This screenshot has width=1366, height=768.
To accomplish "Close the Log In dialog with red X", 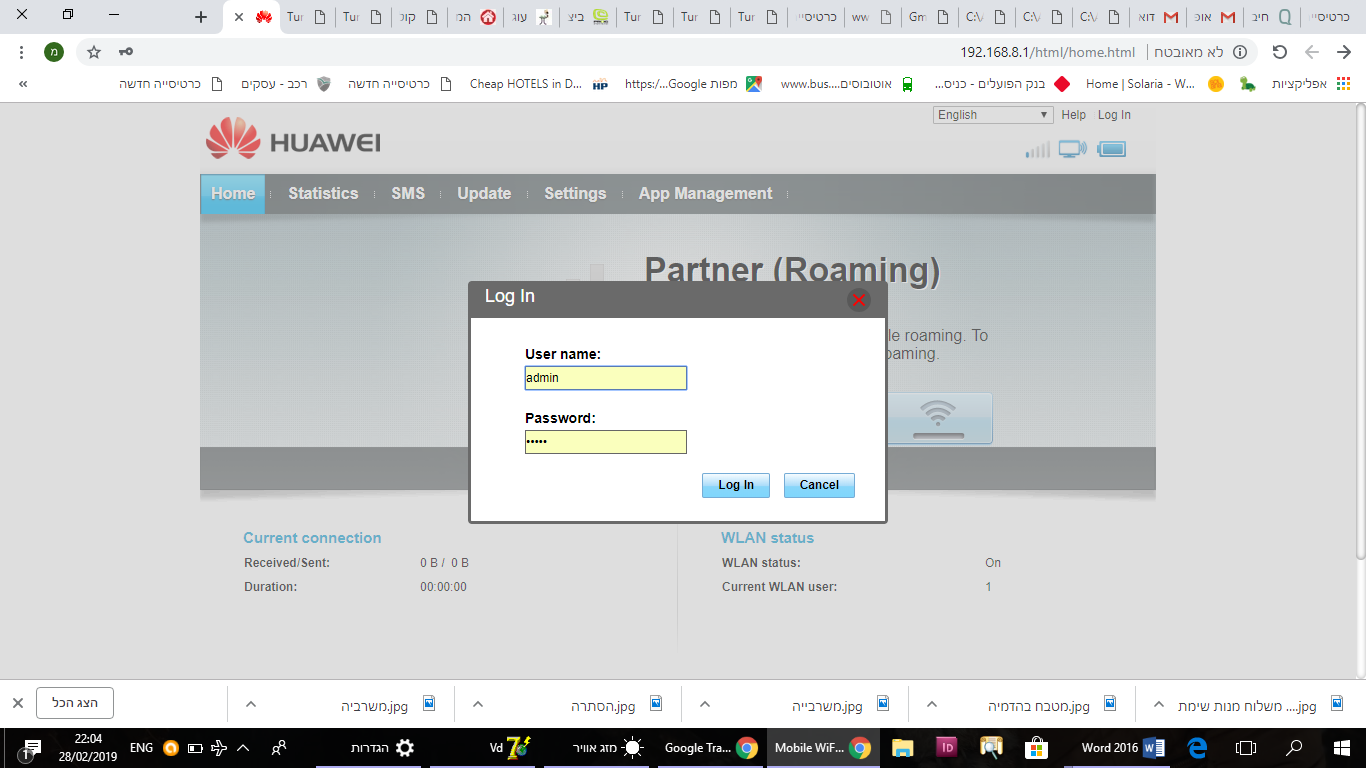I will coord(858,299).
